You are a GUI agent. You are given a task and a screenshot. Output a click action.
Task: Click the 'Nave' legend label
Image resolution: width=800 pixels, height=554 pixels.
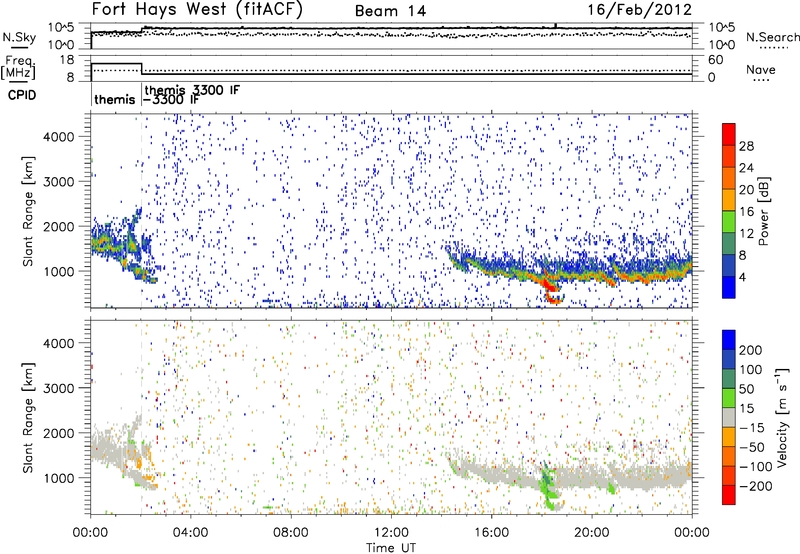760,69
